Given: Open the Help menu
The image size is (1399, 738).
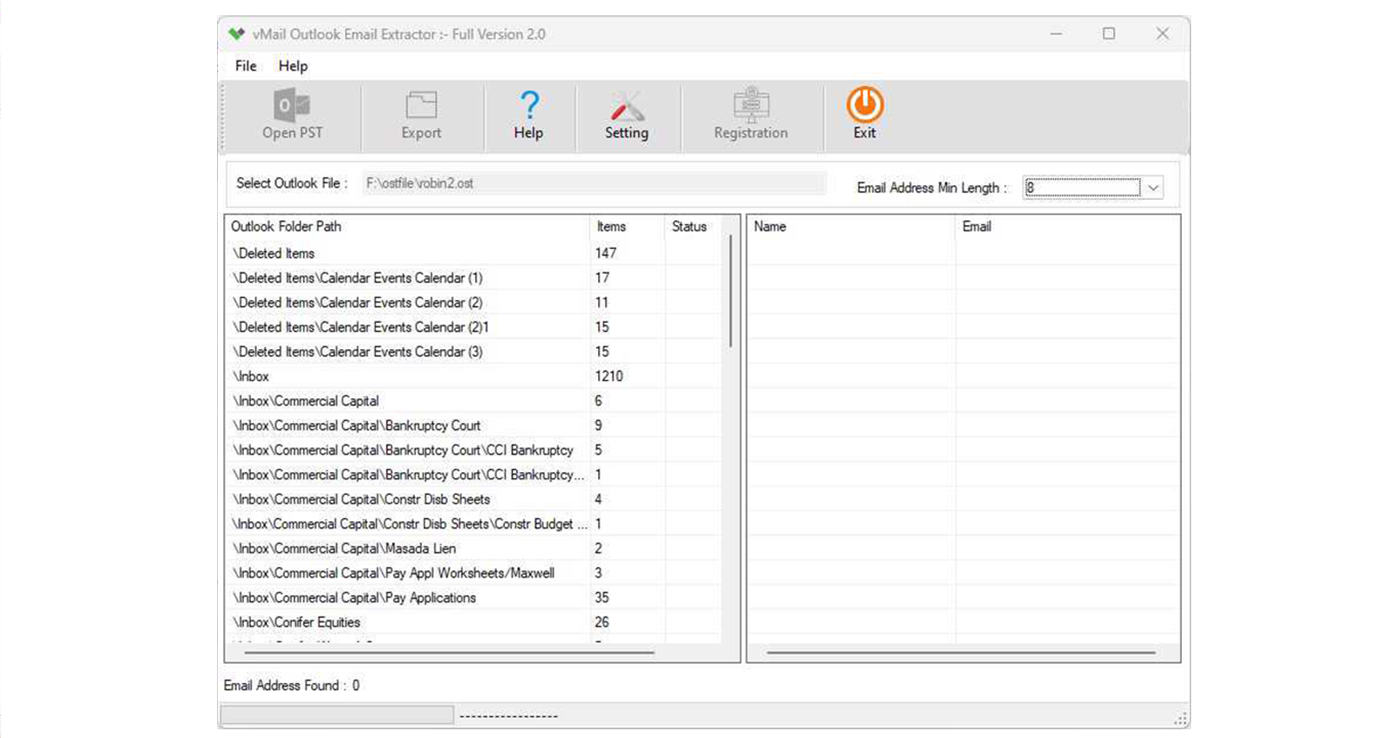Looking at the screenshot, I should [x=293, y=66].
